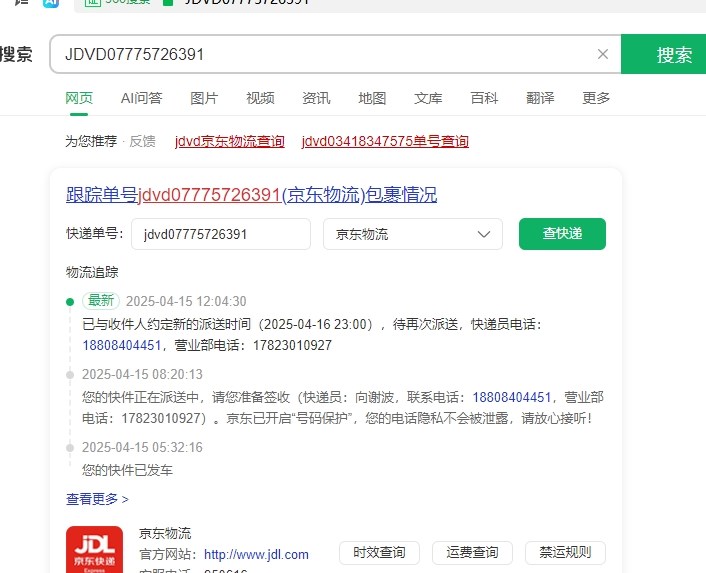Image resolution: width=706 pixels, height=573 pixels.
Task: Click timestamp 2025-04-15 08:20:13
Action: [142, 374]
